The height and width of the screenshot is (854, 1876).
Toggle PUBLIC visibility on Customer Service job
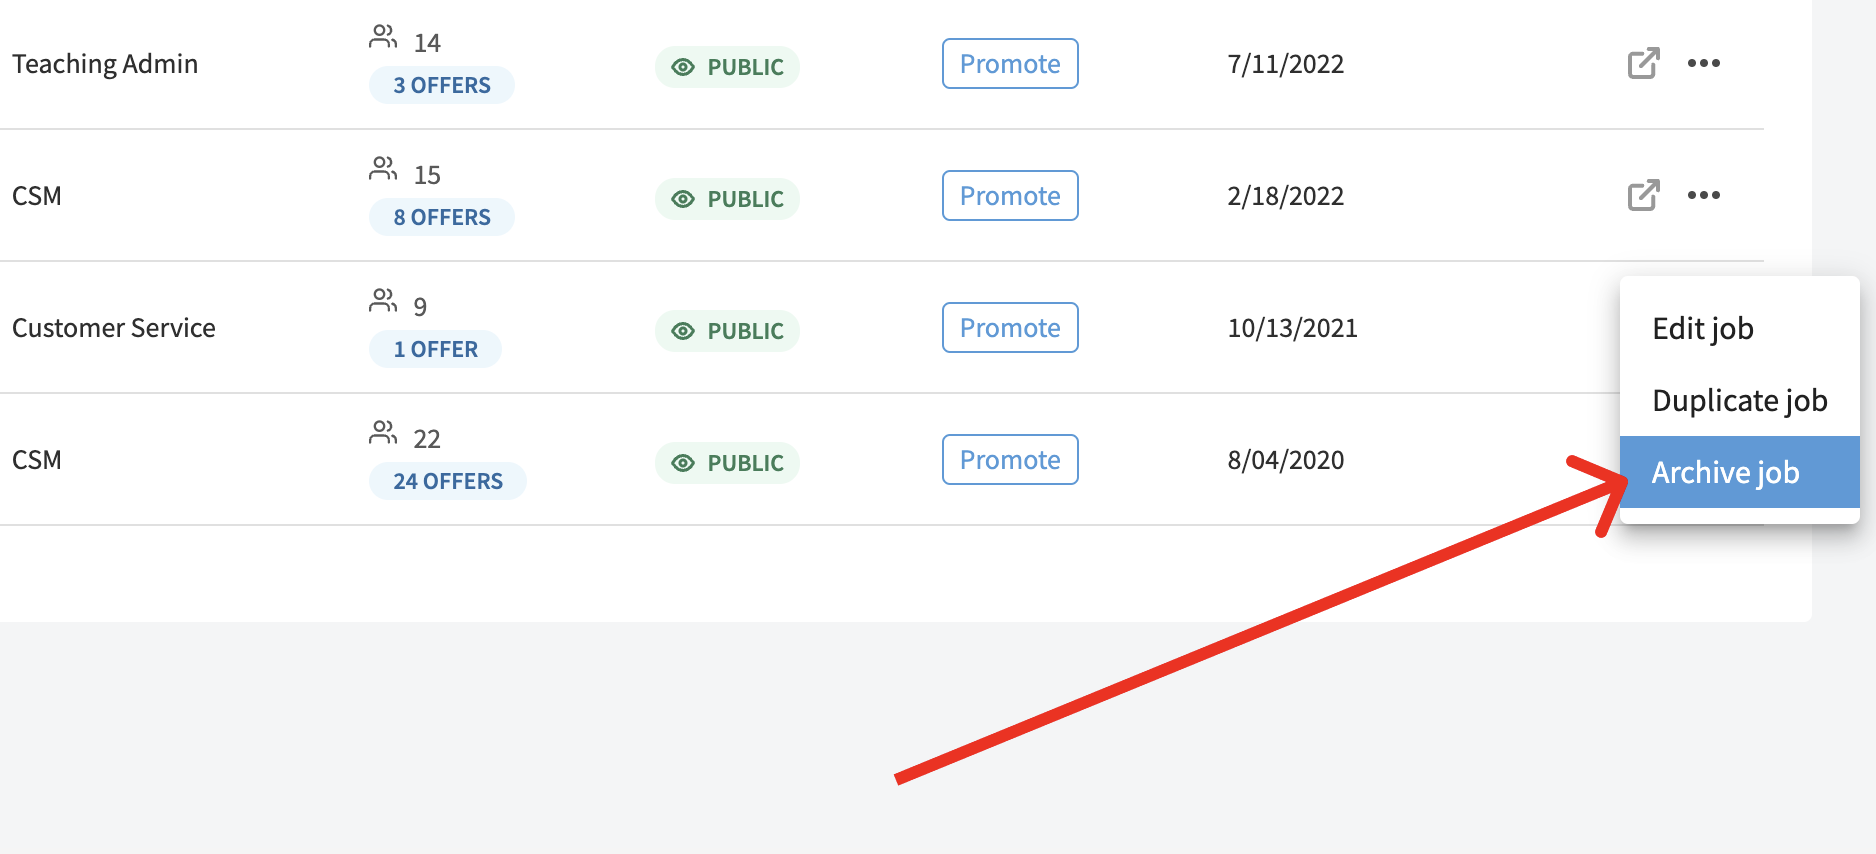coord(727,331)
